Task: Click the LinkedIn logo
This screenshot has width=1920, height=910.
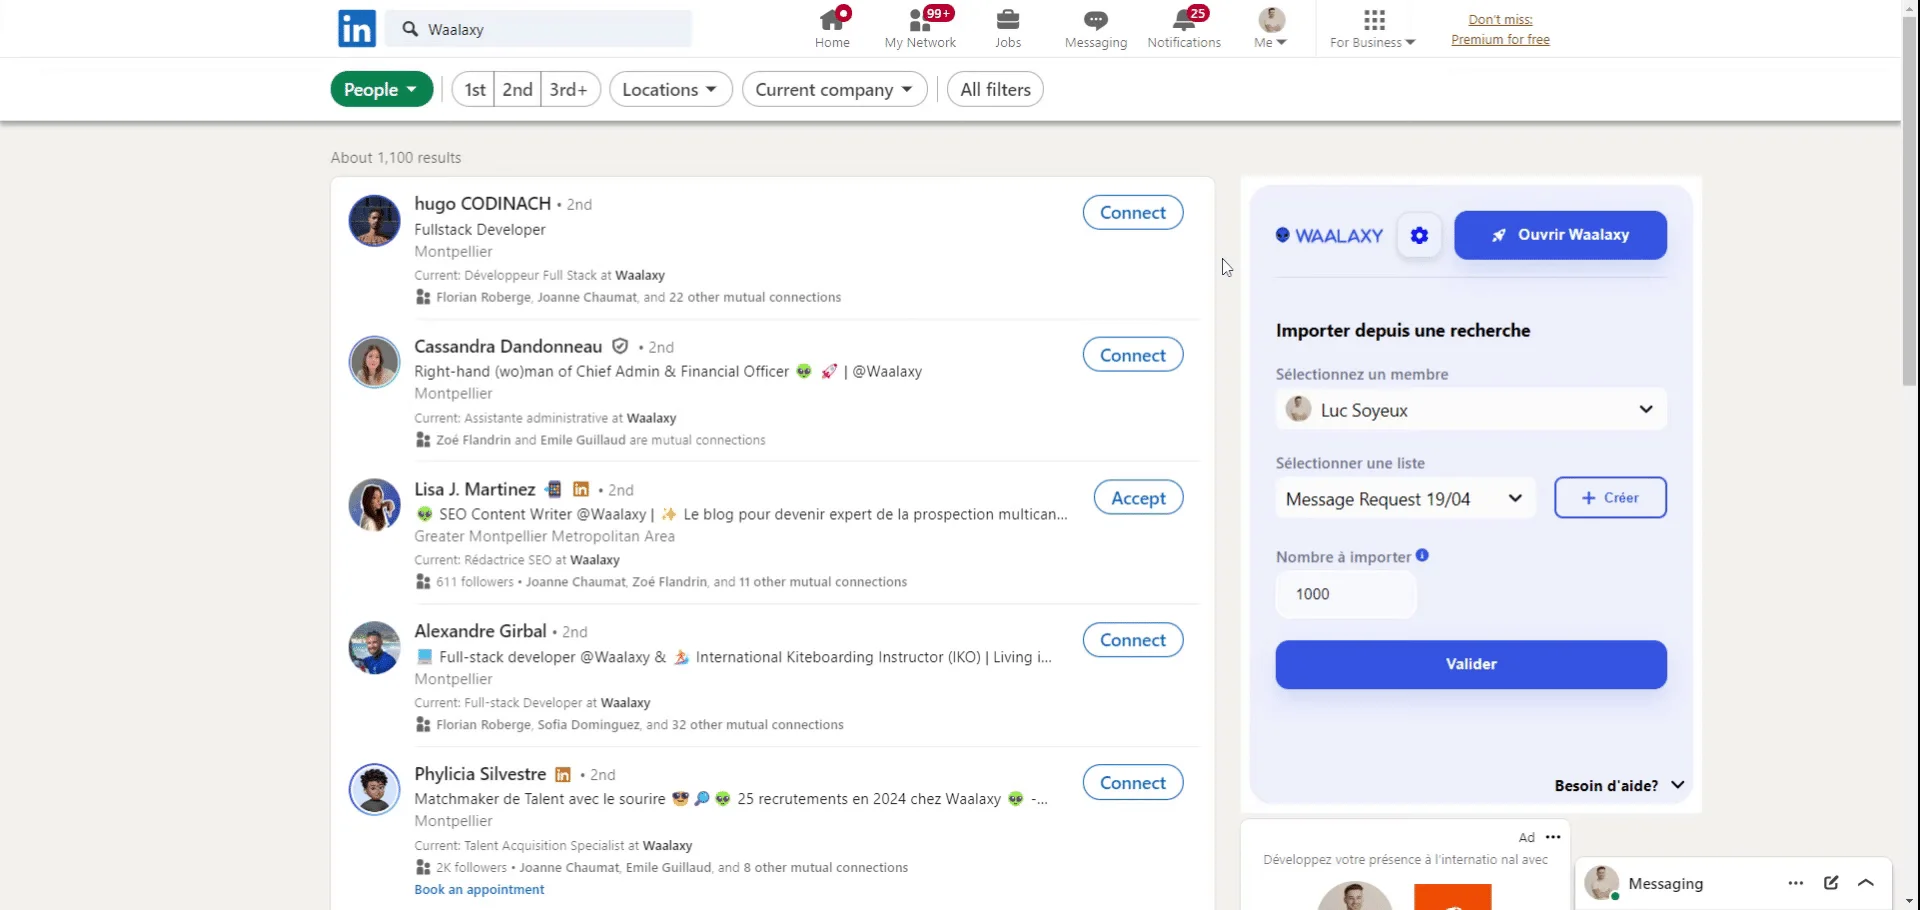Action: click(357, 29)
